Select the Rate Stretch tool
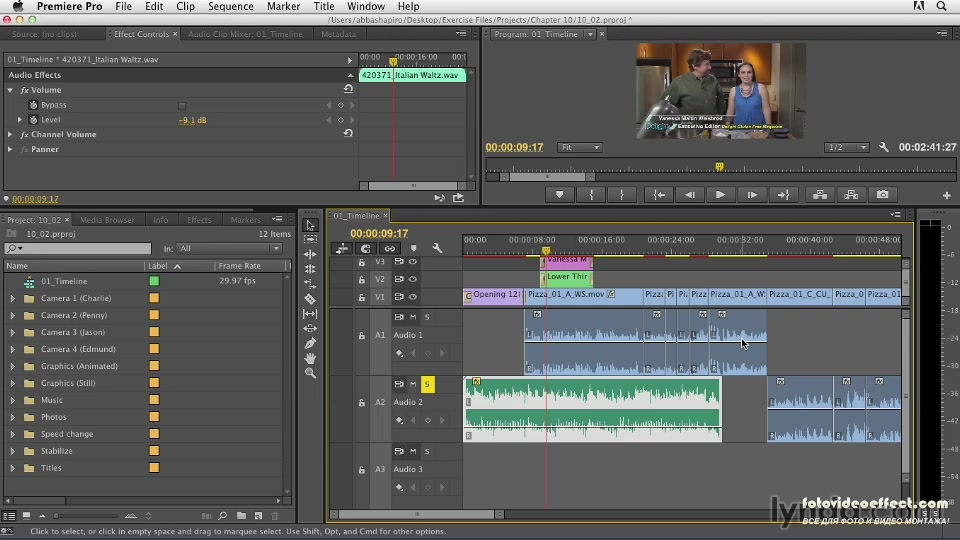Viewport: 960px width, 540px height. pos(310,284)
